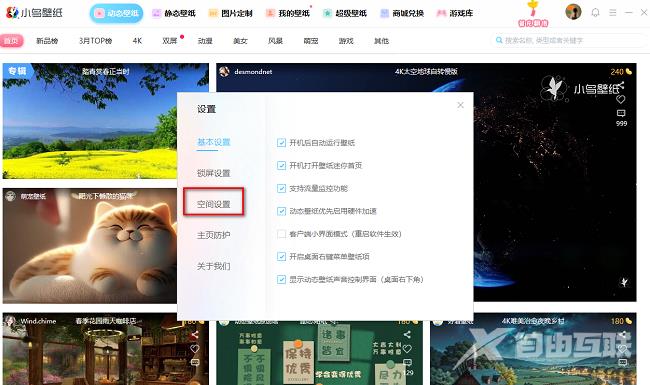
Task: Open 锁屏设置 tab in settings
Action: pos(213,173)
